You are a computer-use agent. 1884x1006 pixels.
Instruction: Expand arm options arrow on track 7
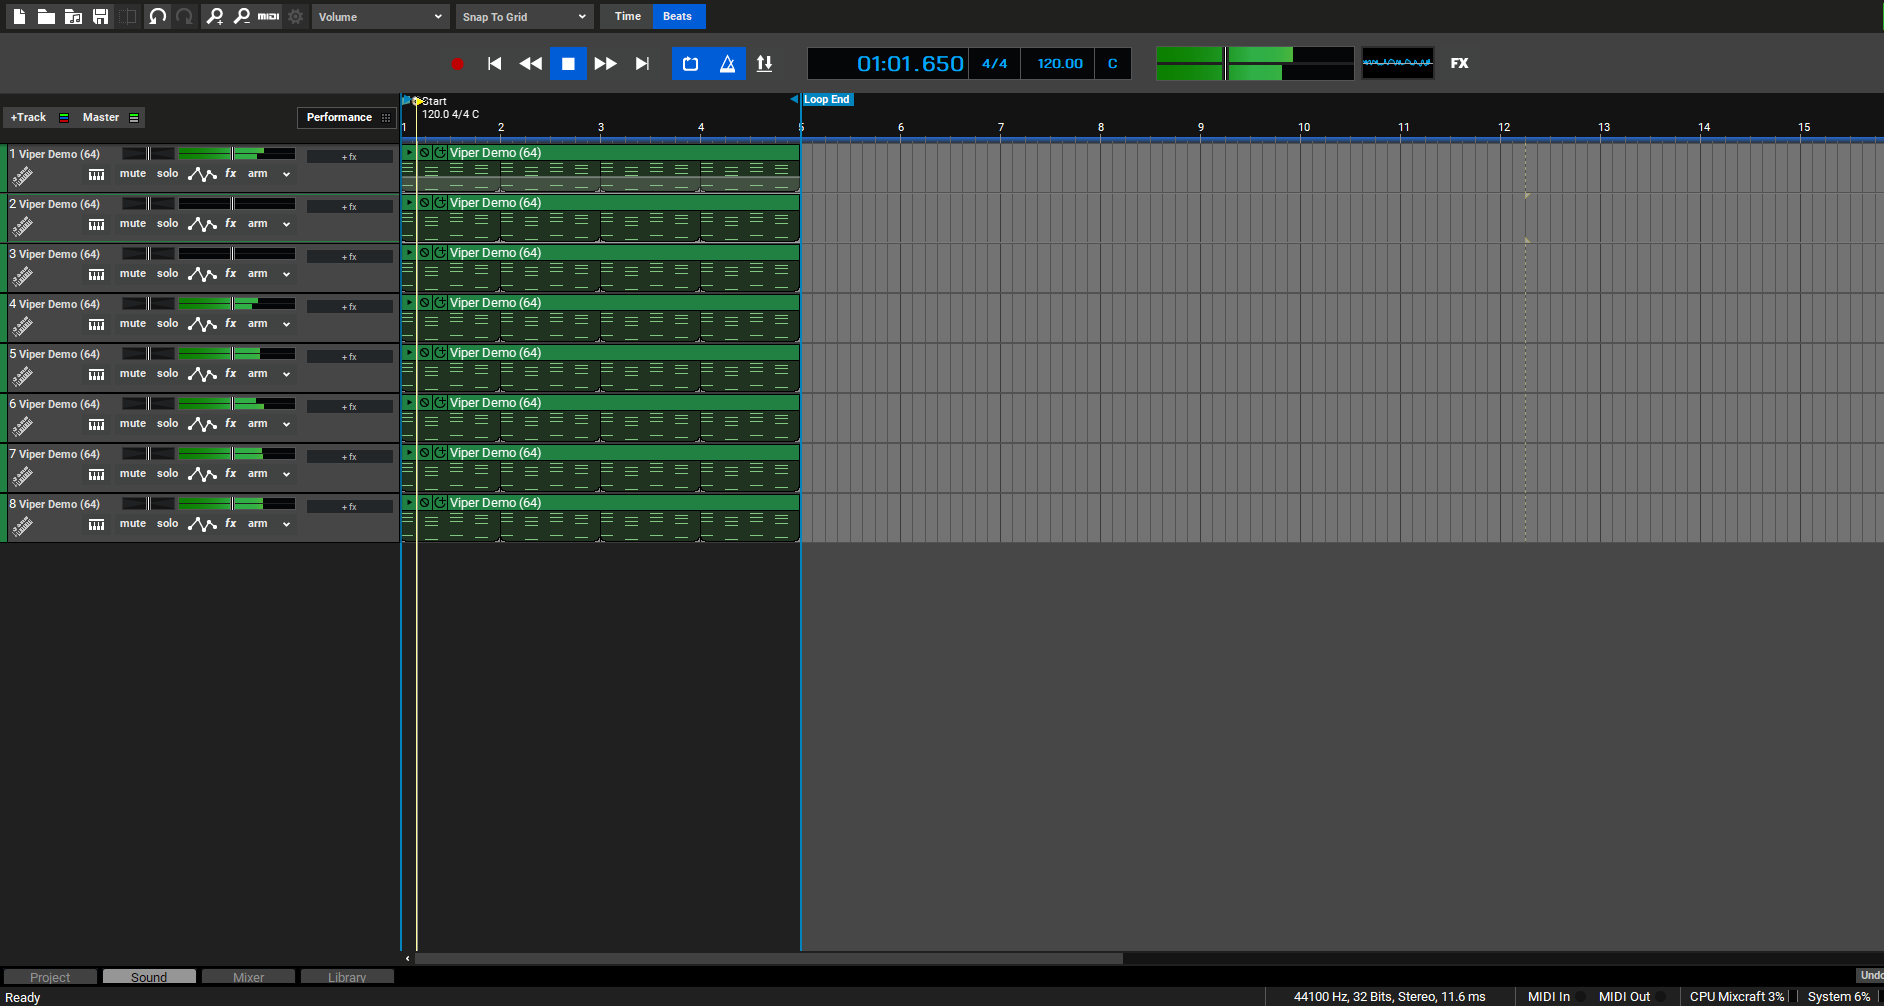286,475
